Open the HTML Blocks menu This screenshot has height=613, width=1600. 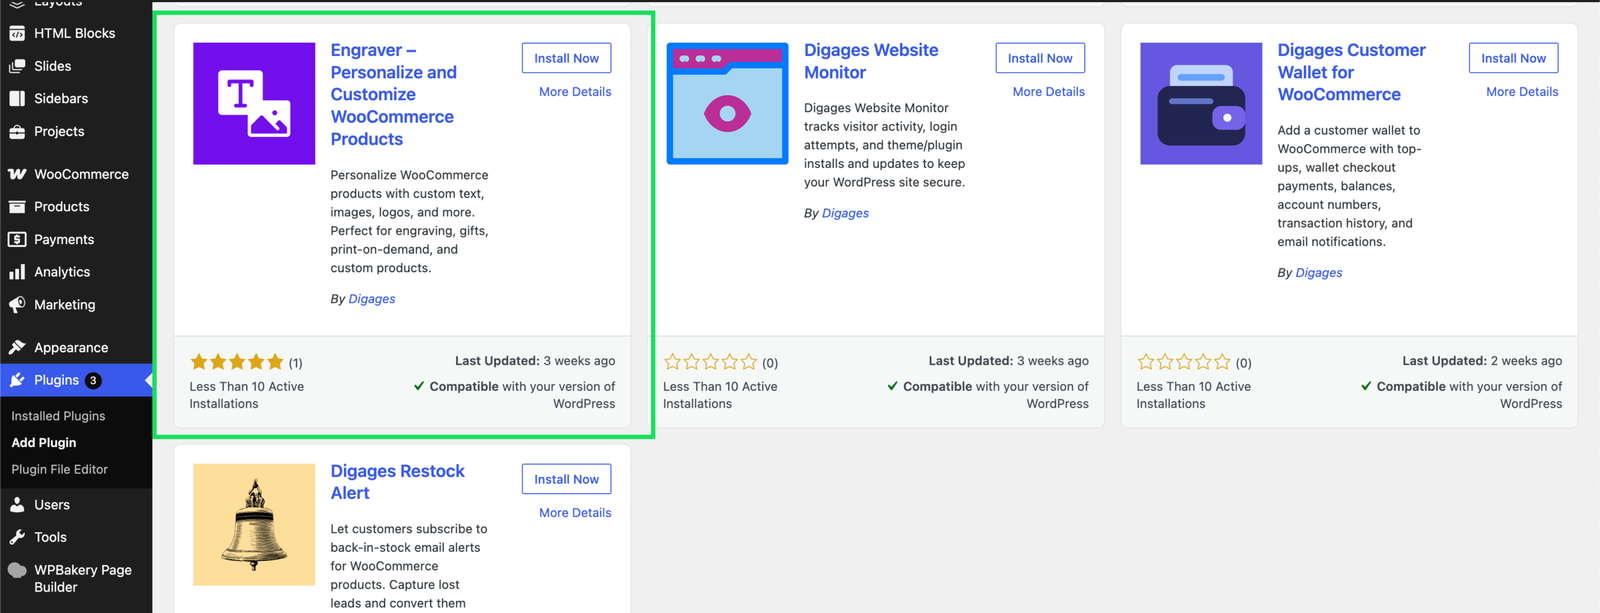tap(76, 33)
